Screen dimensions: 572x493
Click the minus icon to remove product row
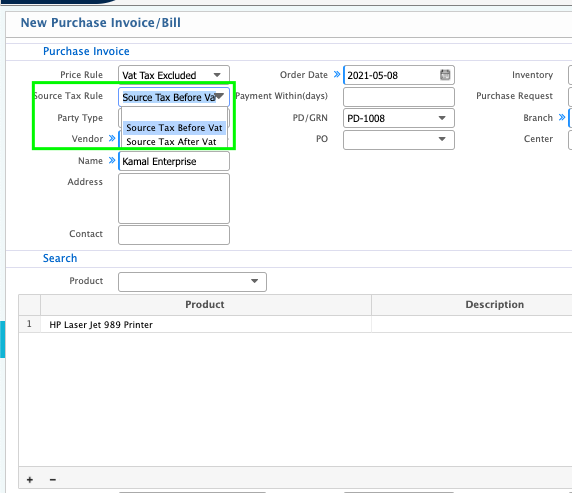coord(53,479)
